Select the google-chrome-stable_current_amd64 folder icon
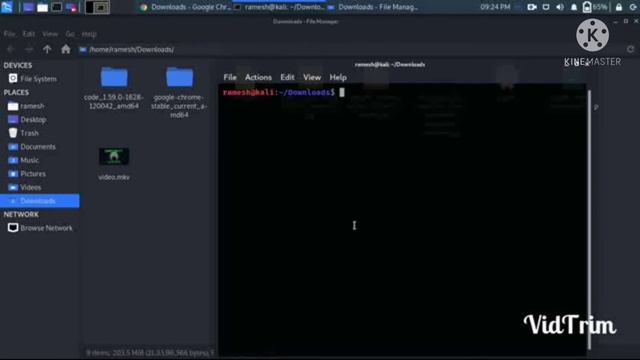The width and height of the screenshot is (640, 360). pyautogui.click(x=180, y=77)
